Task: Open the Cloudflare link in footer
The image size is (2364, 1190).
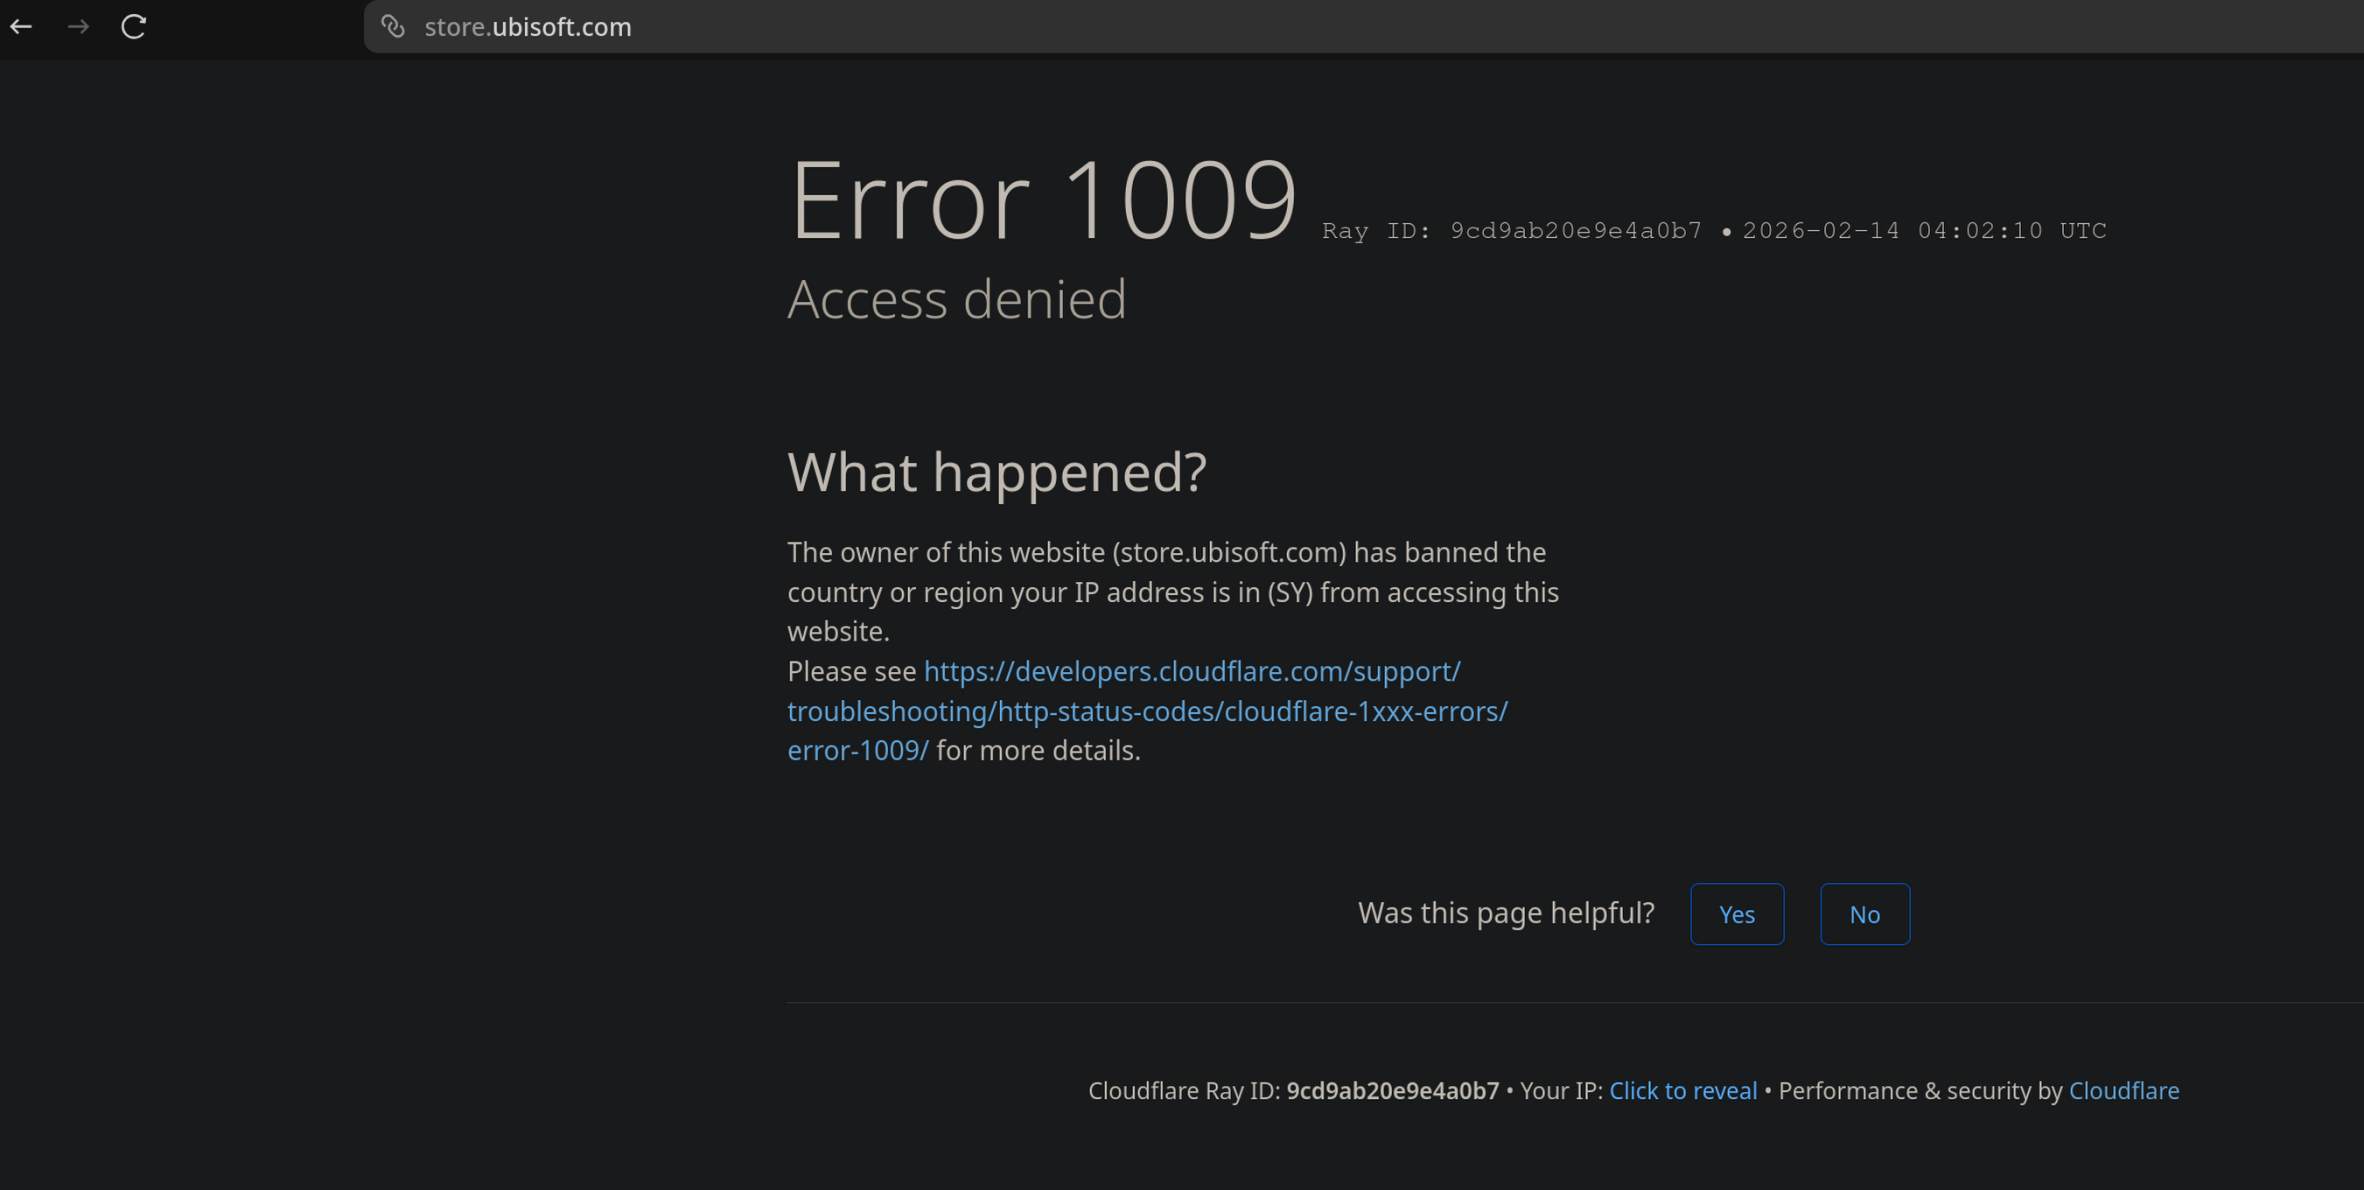Action: point(2123,1090)
